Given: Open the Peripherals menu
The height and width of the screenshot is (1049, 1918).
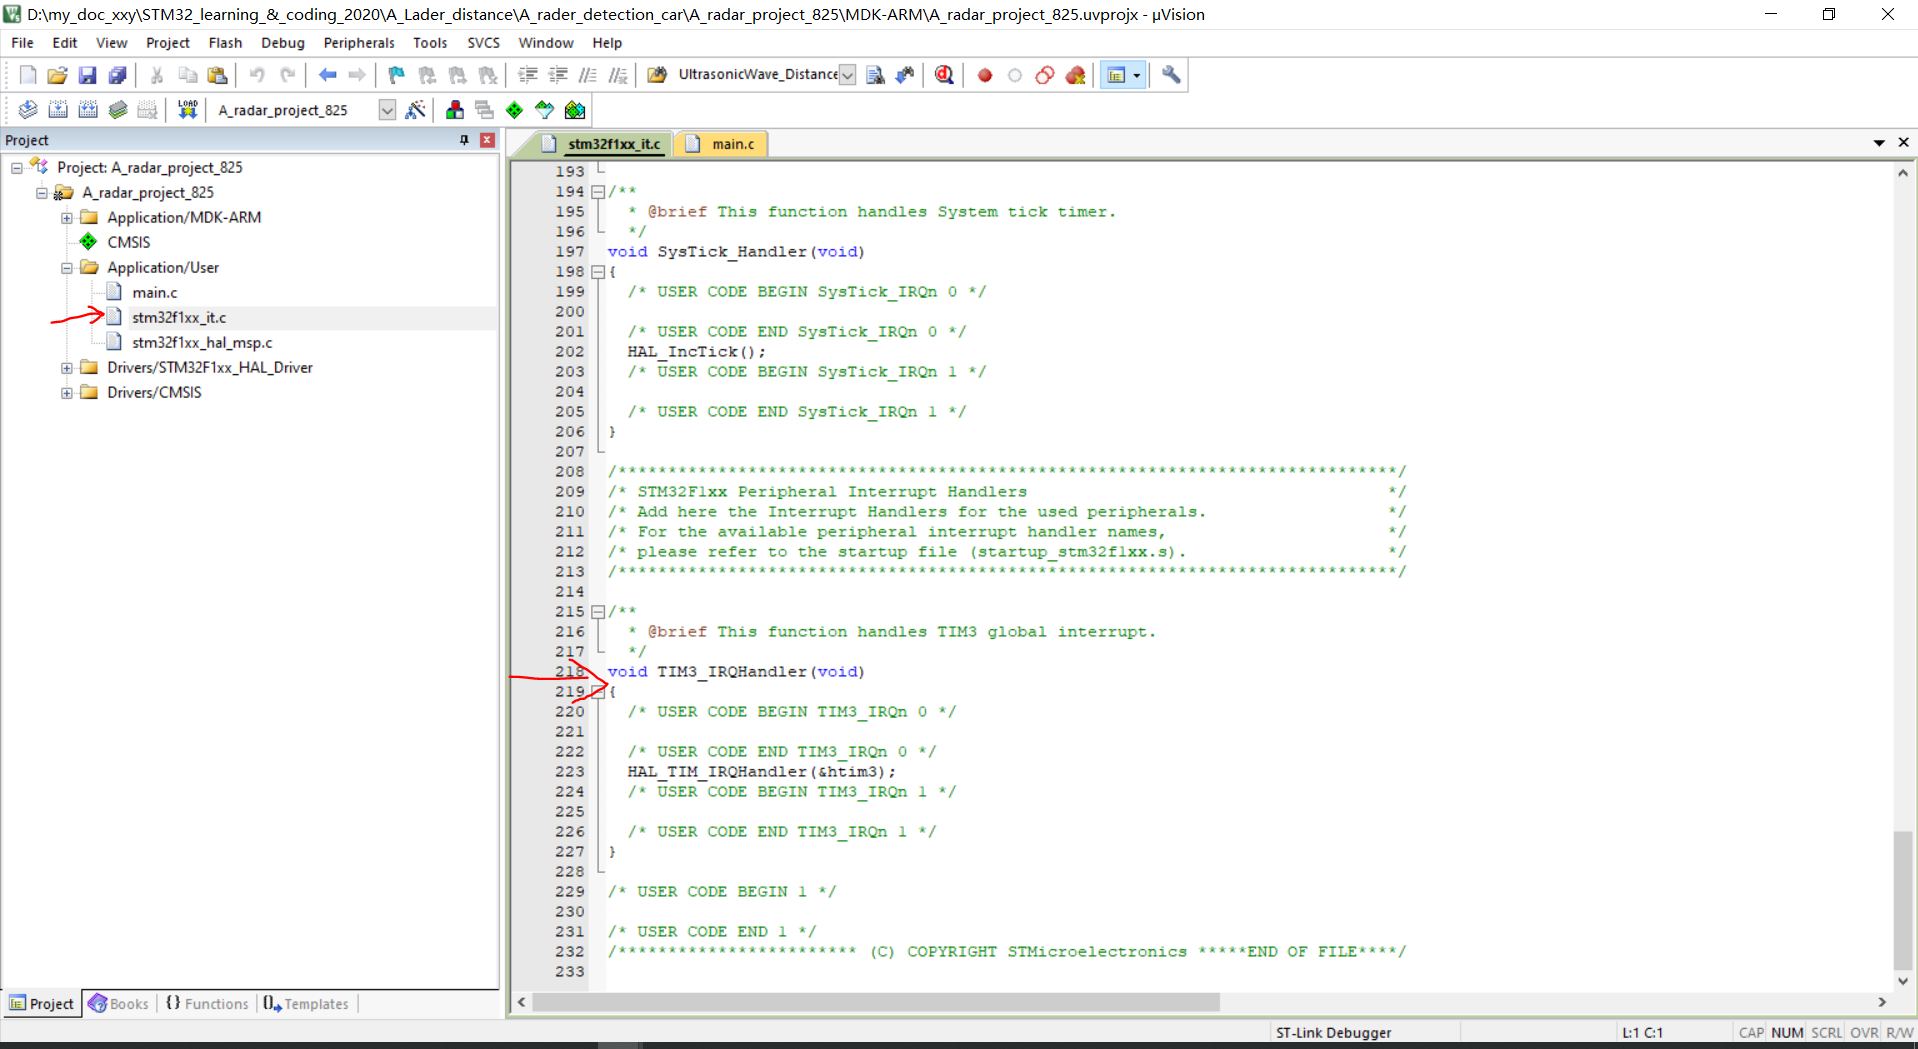Looking at the screenshot, I should click(359, 43).
